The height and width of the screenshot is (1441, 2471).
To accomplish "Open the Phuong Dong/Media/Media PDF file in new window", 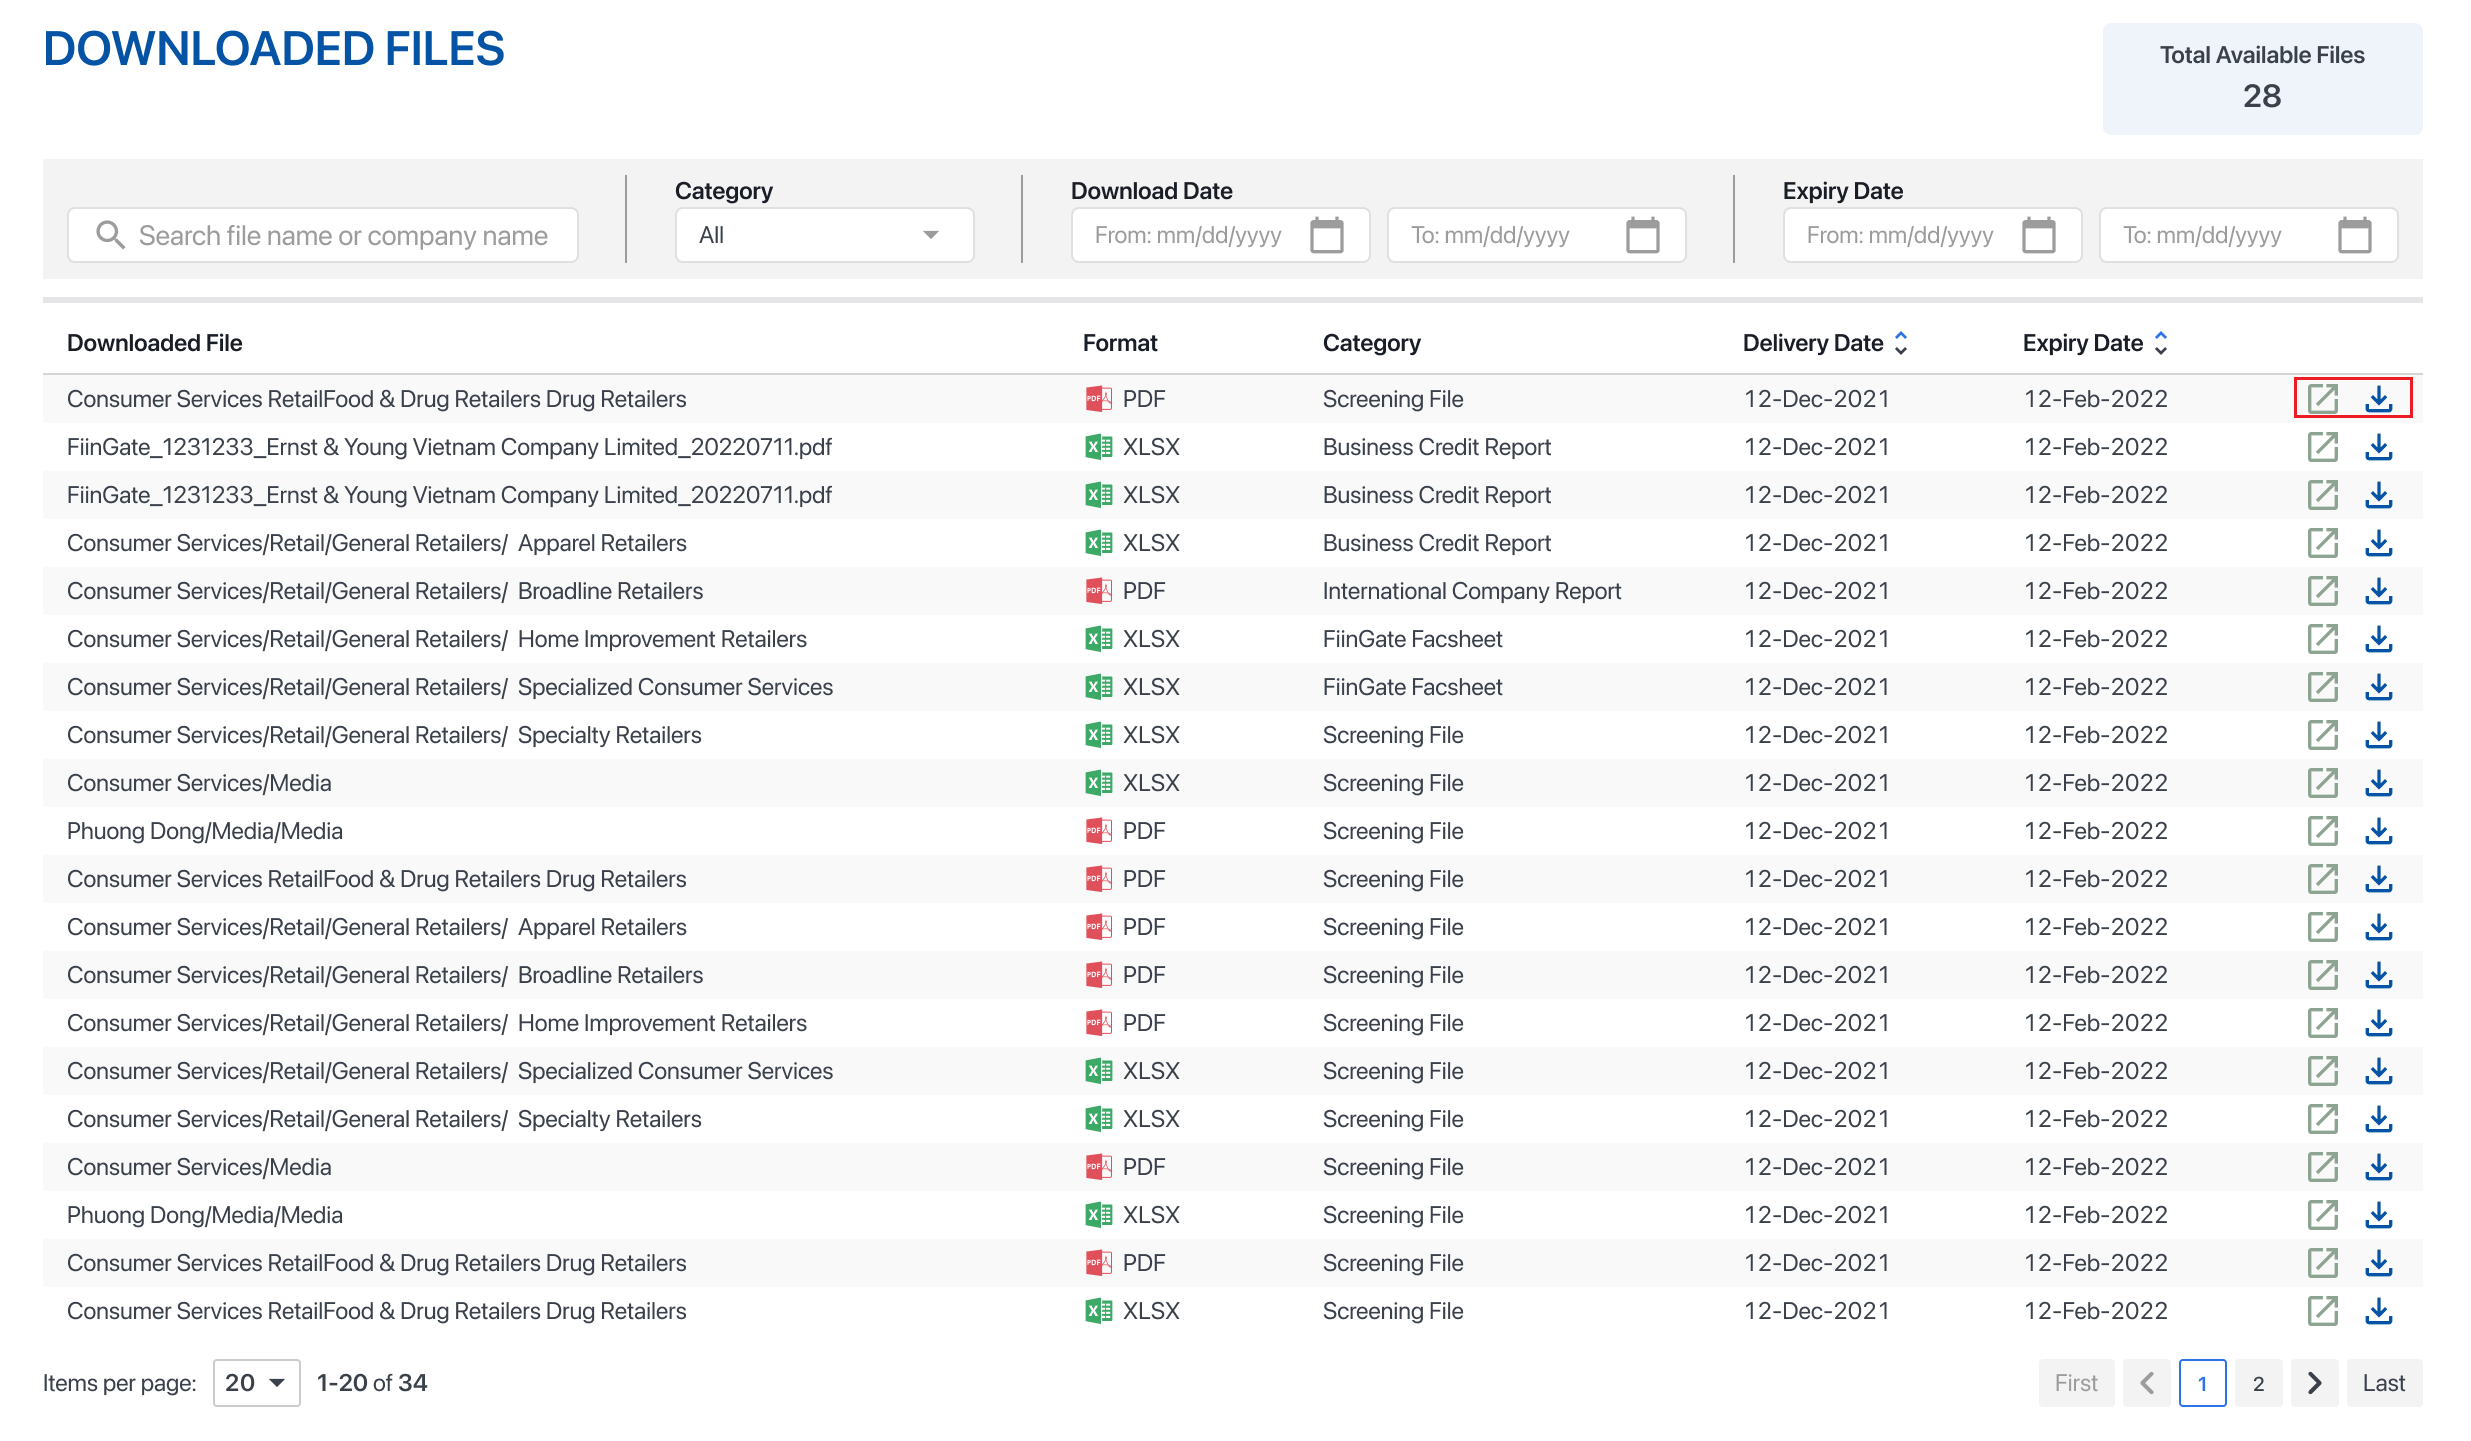I will 2322,831.
